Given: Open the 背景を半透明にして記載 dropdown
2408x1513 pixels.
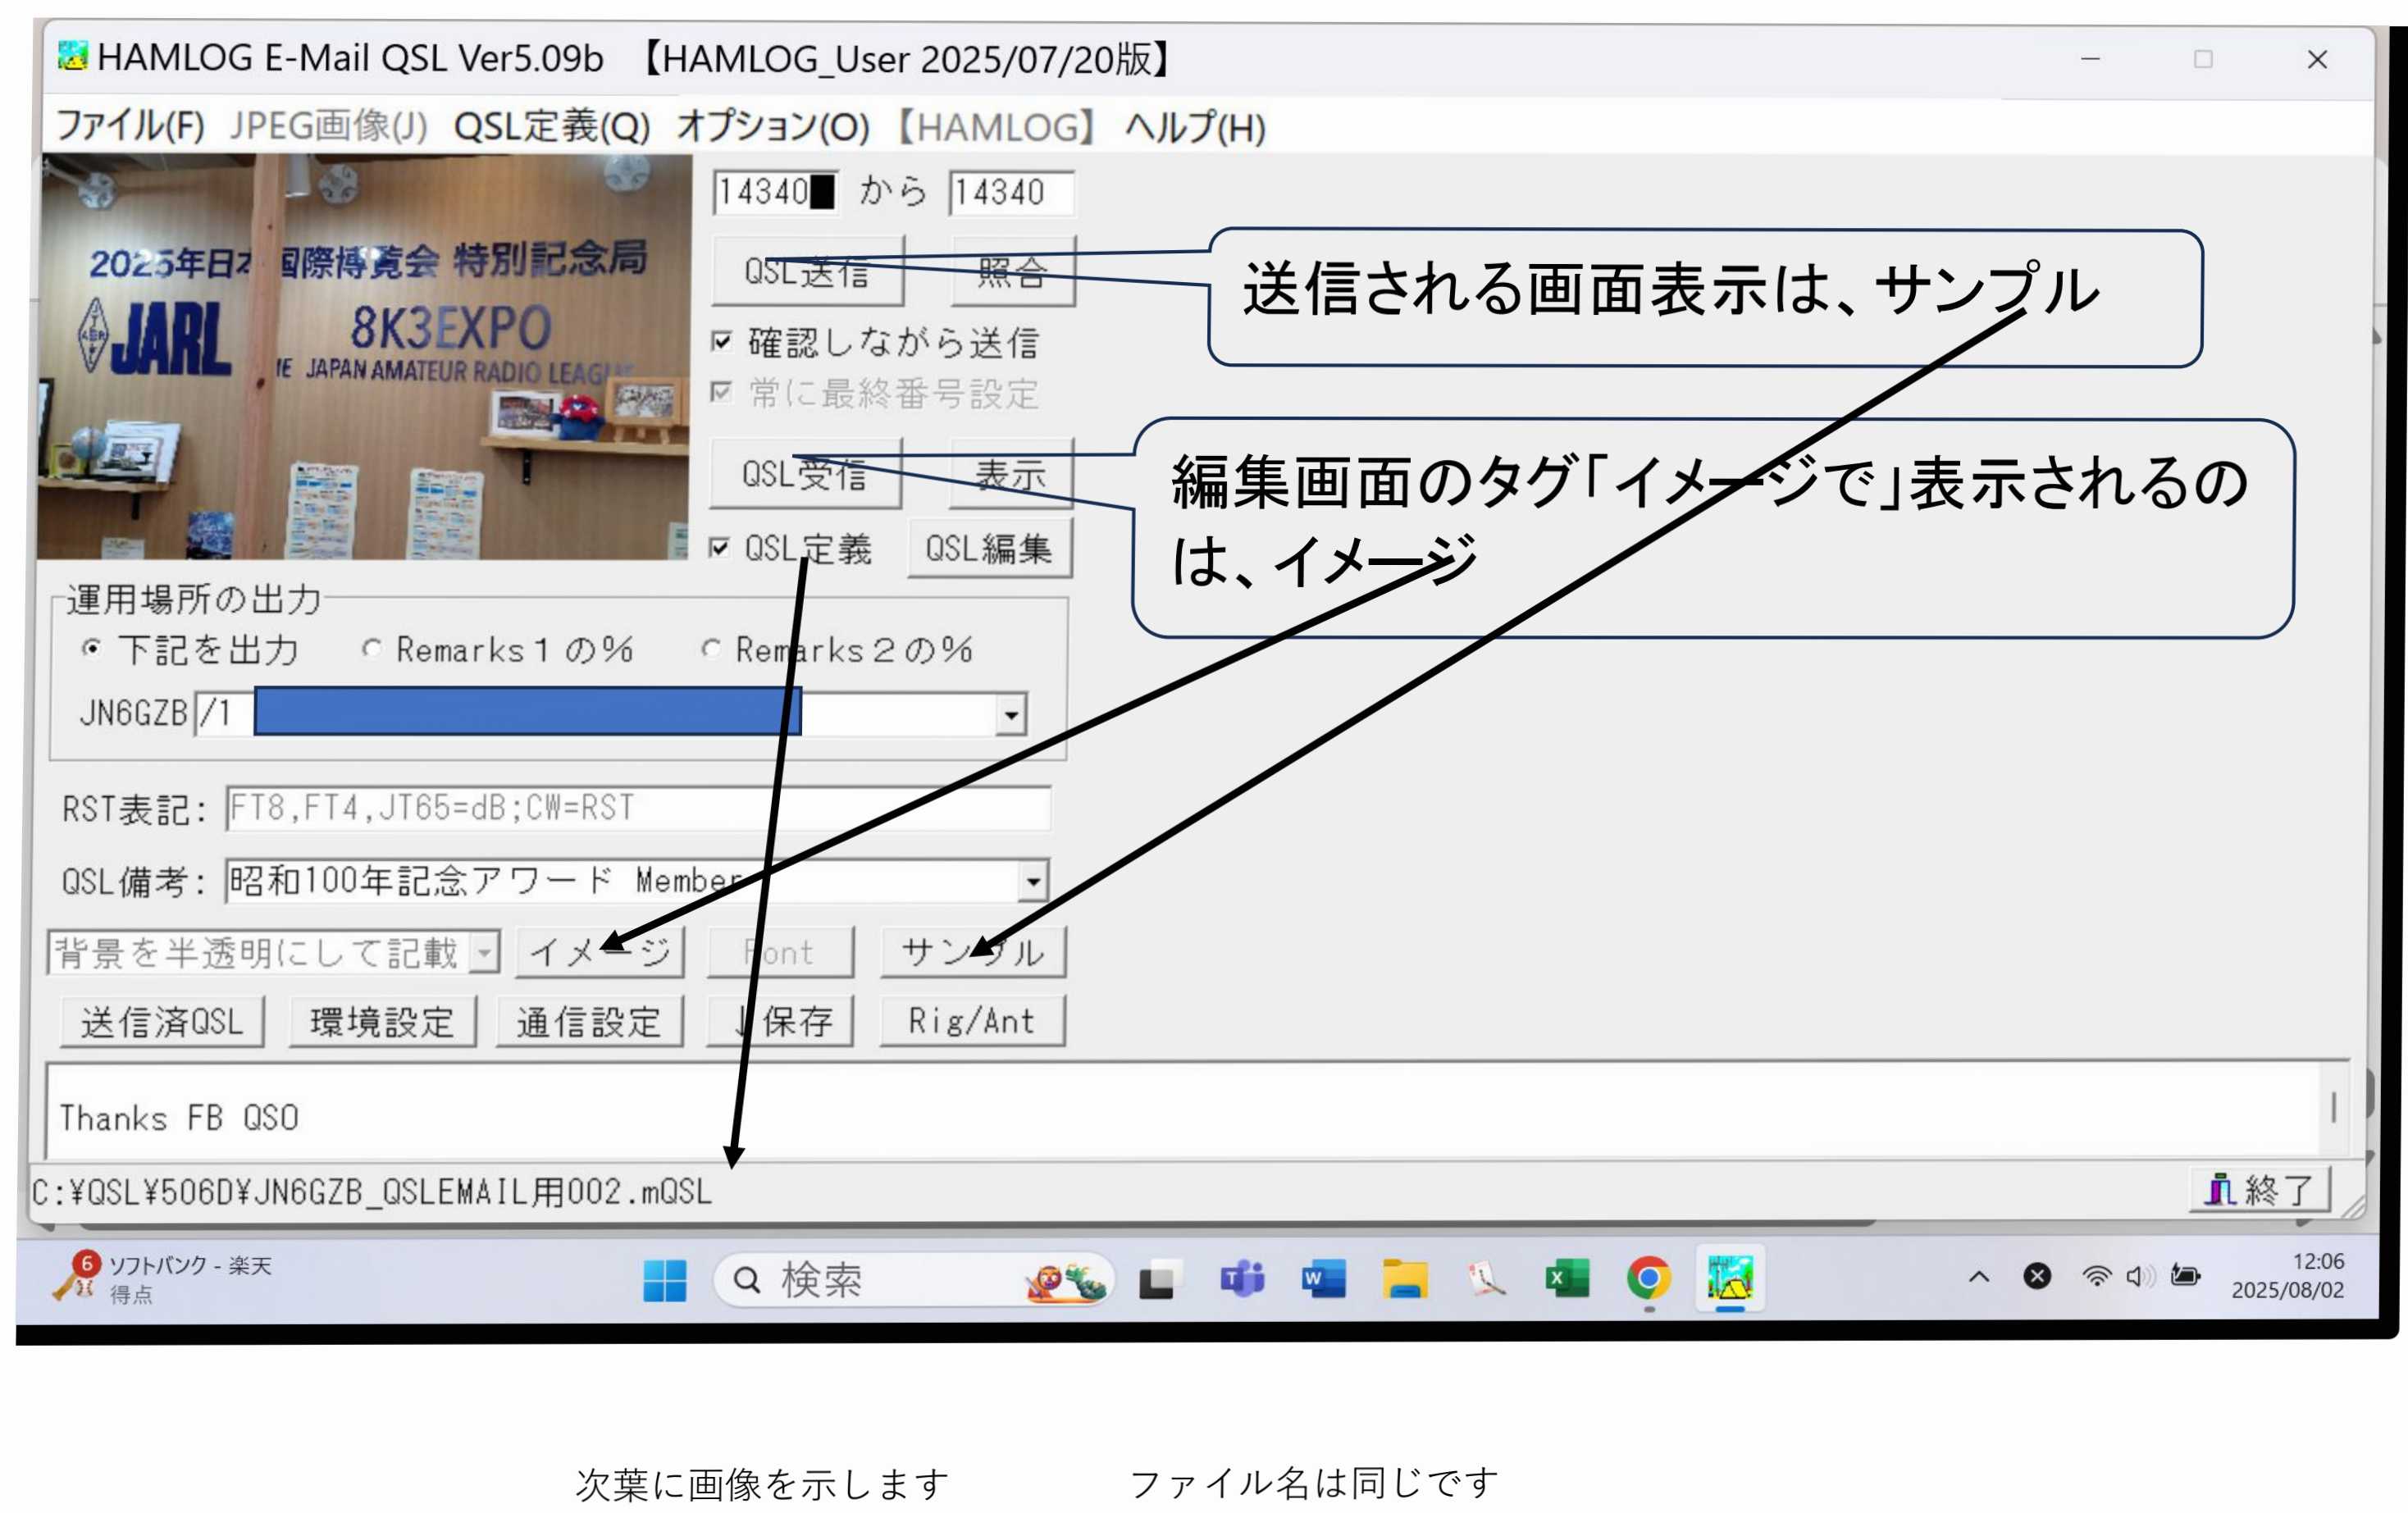Looking at the screenshot, I should 485,952.
